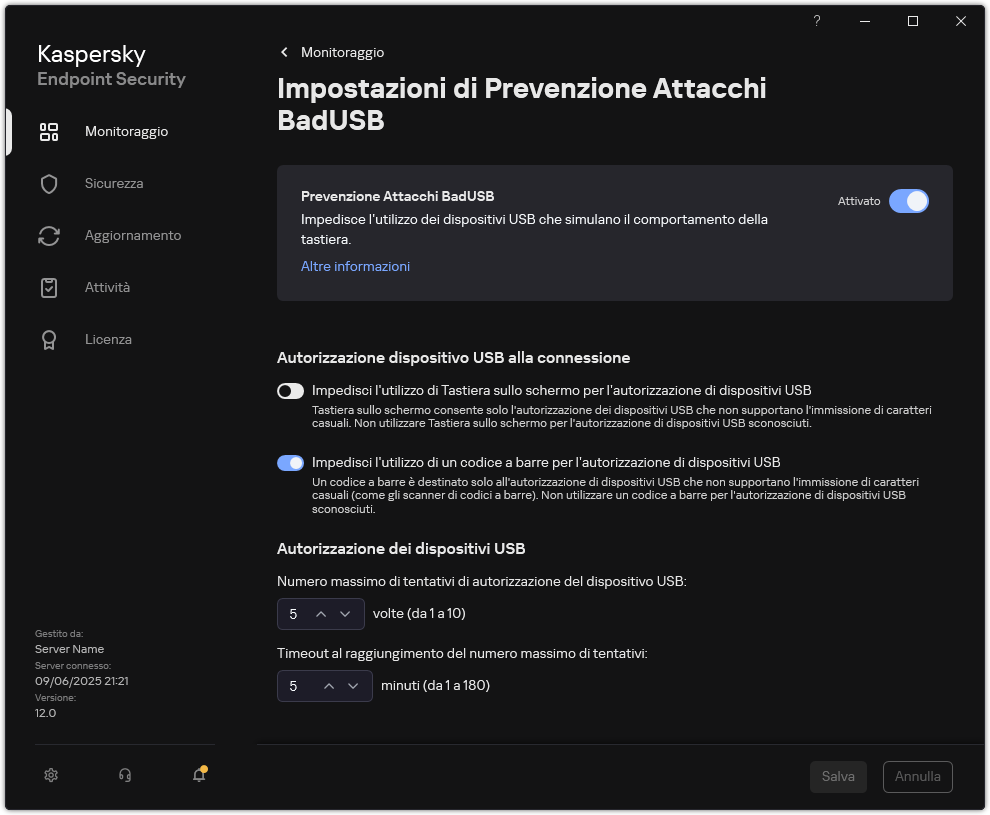Switch to the Sicurezza section
This screenshot has height=815, width=990.
pos(113,183)
